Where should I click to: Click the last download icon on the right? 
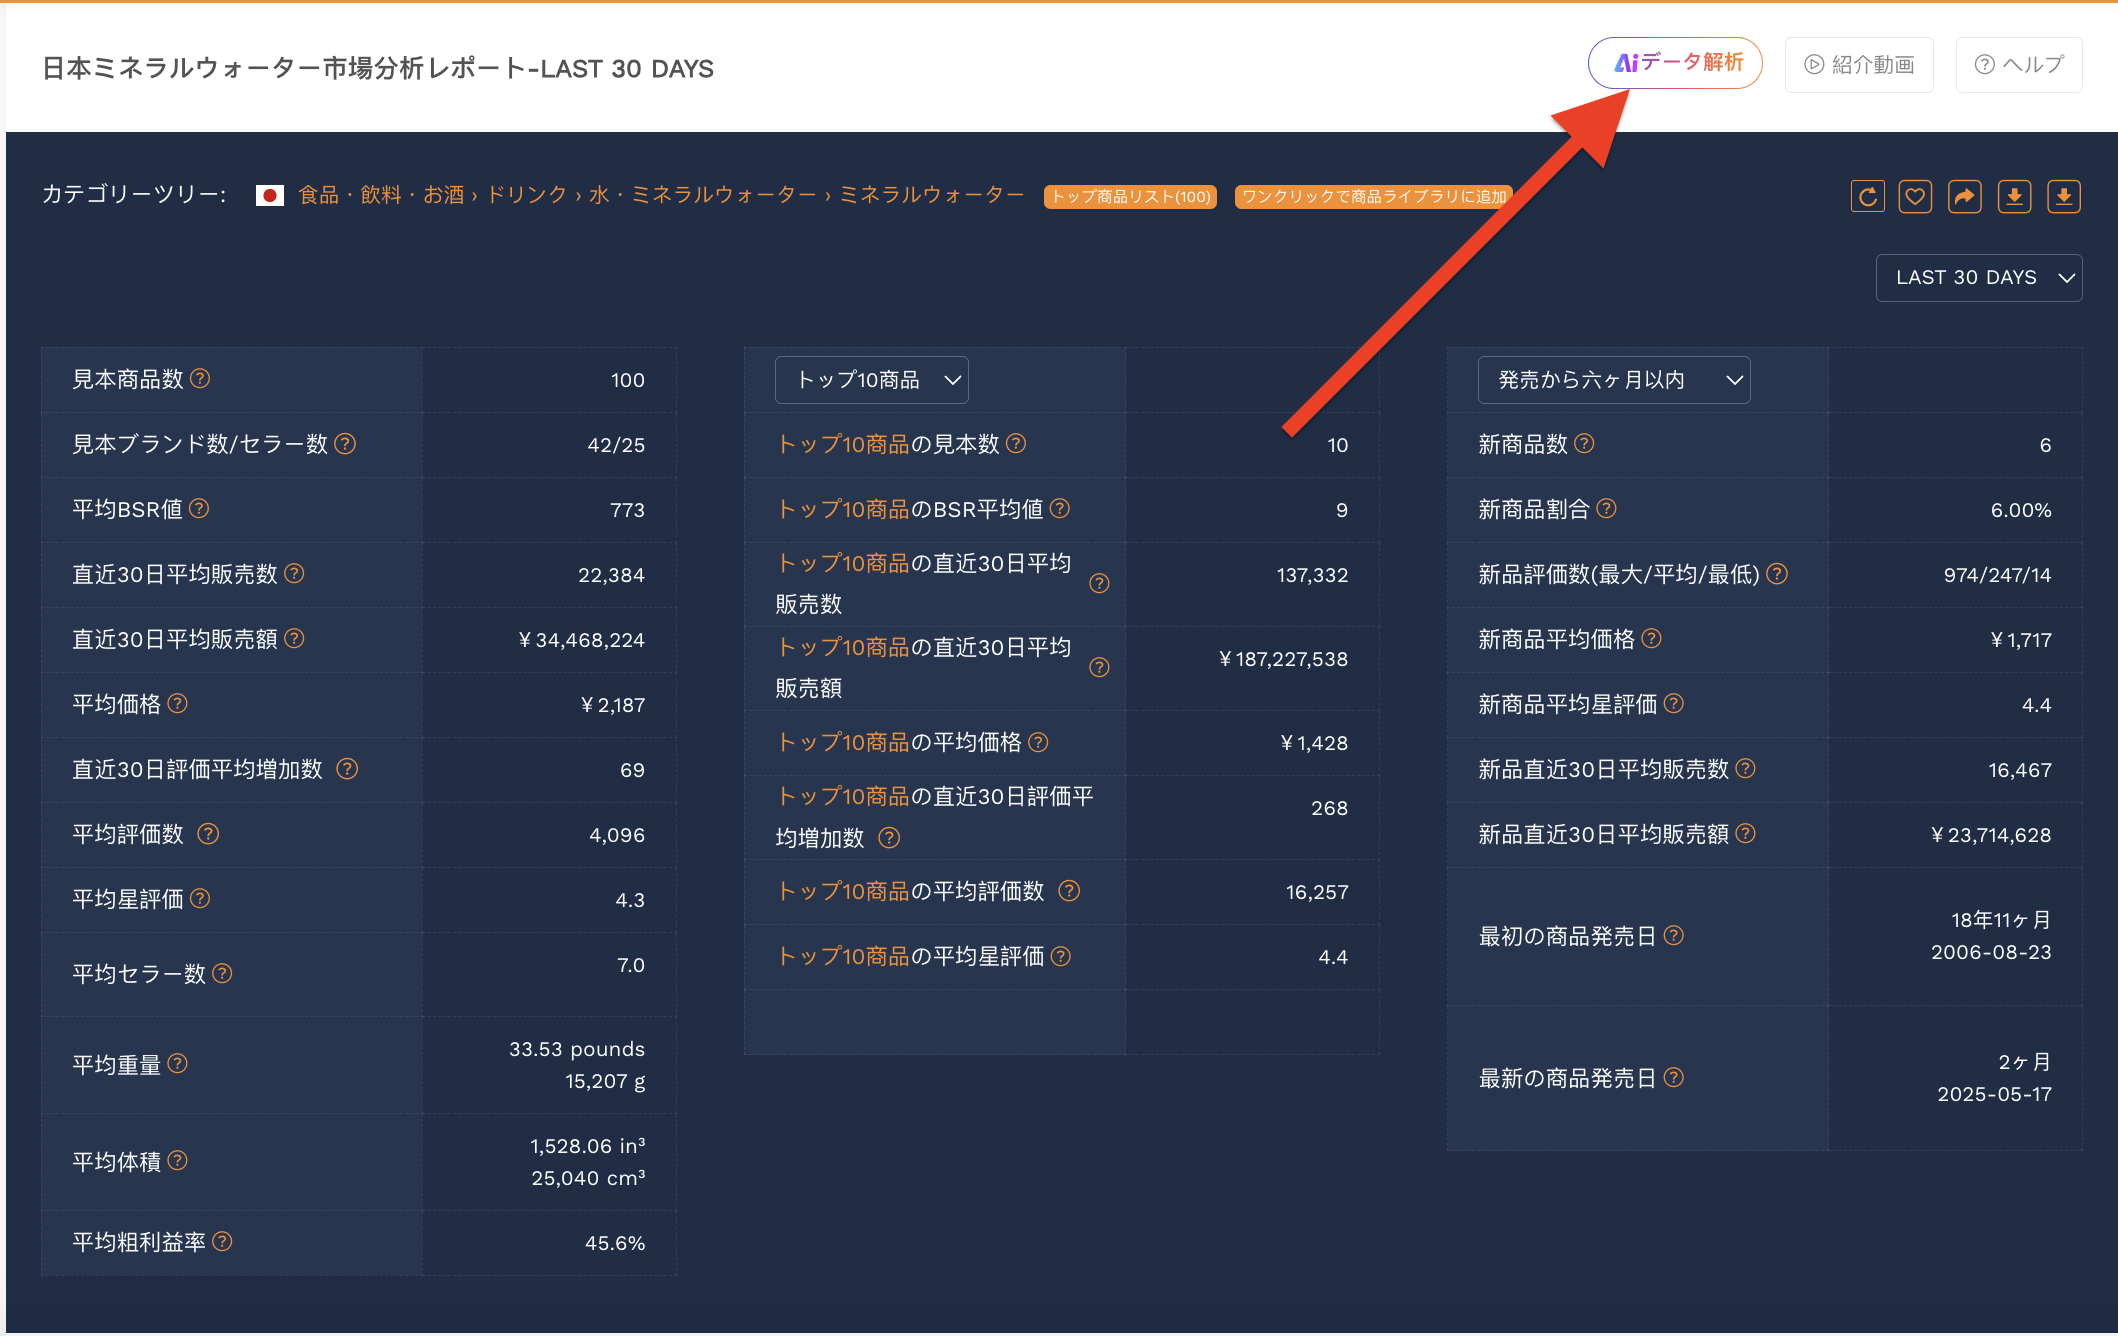pos(2064,196)
